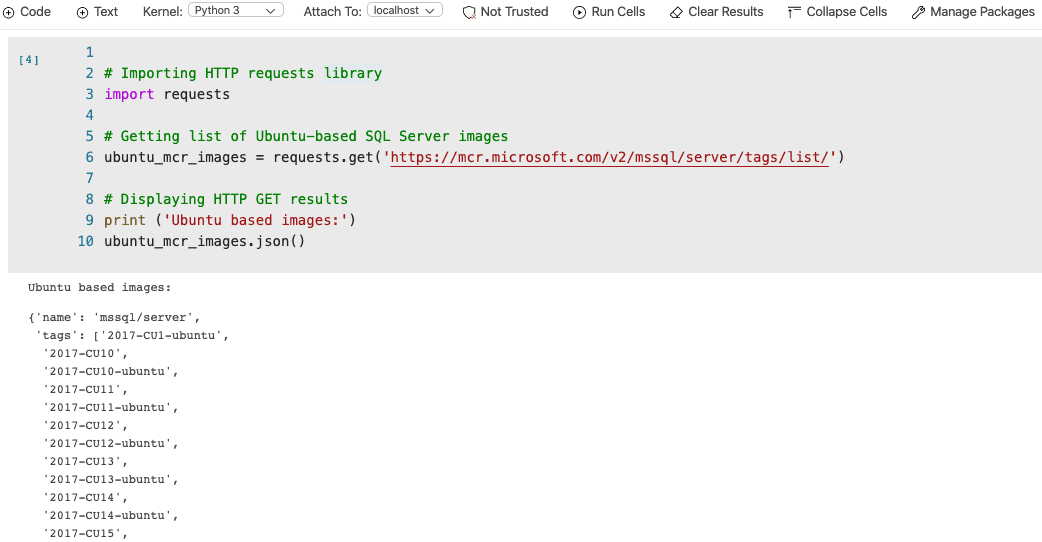Run all cells in the notebook
This screenshot has width=1042, height=542.
[609, 12]
